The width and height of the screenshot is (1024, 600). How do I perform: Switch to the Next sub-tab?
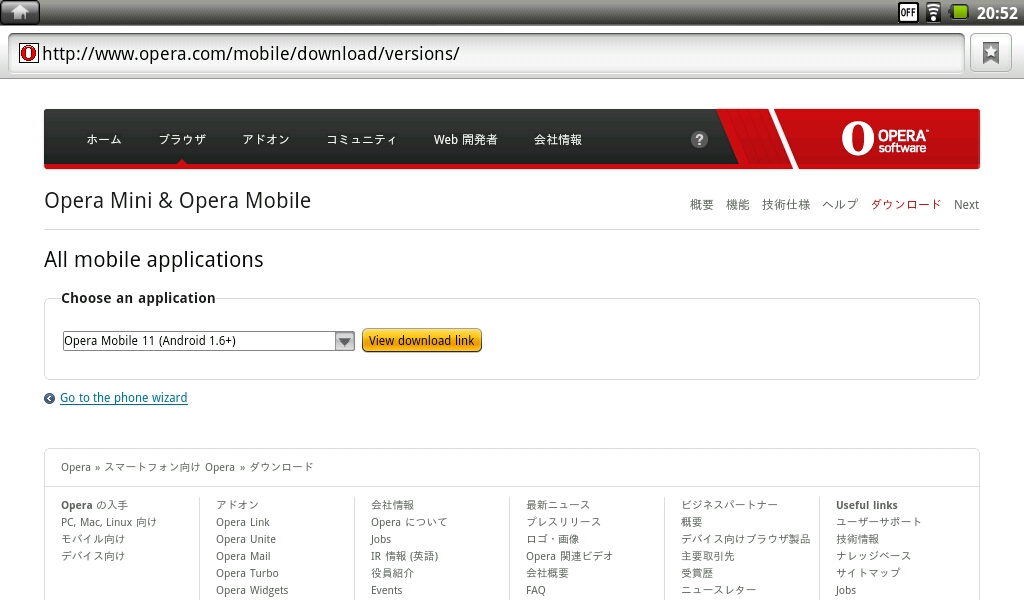(966, 204)
